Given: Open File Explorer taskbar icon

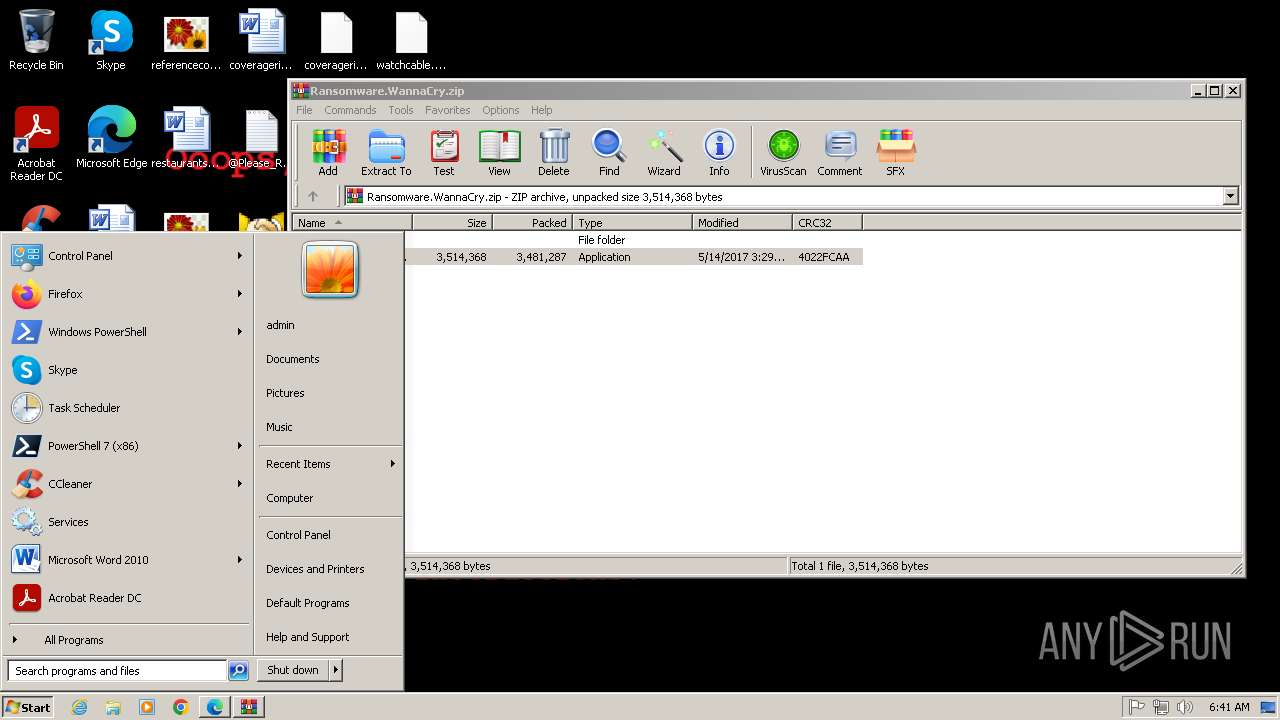Looking at the screenshot, I should coord(113,707).
